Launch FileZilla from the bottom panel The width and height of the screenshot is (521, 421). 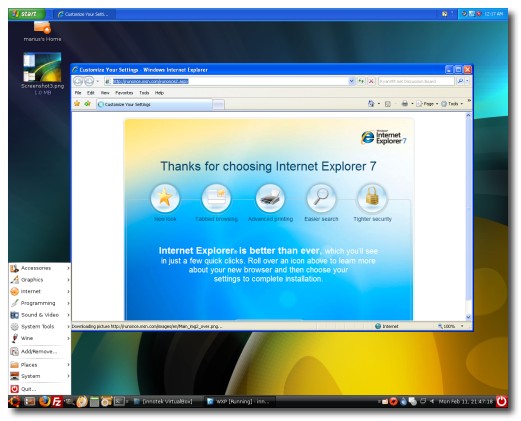coord(57,401)
